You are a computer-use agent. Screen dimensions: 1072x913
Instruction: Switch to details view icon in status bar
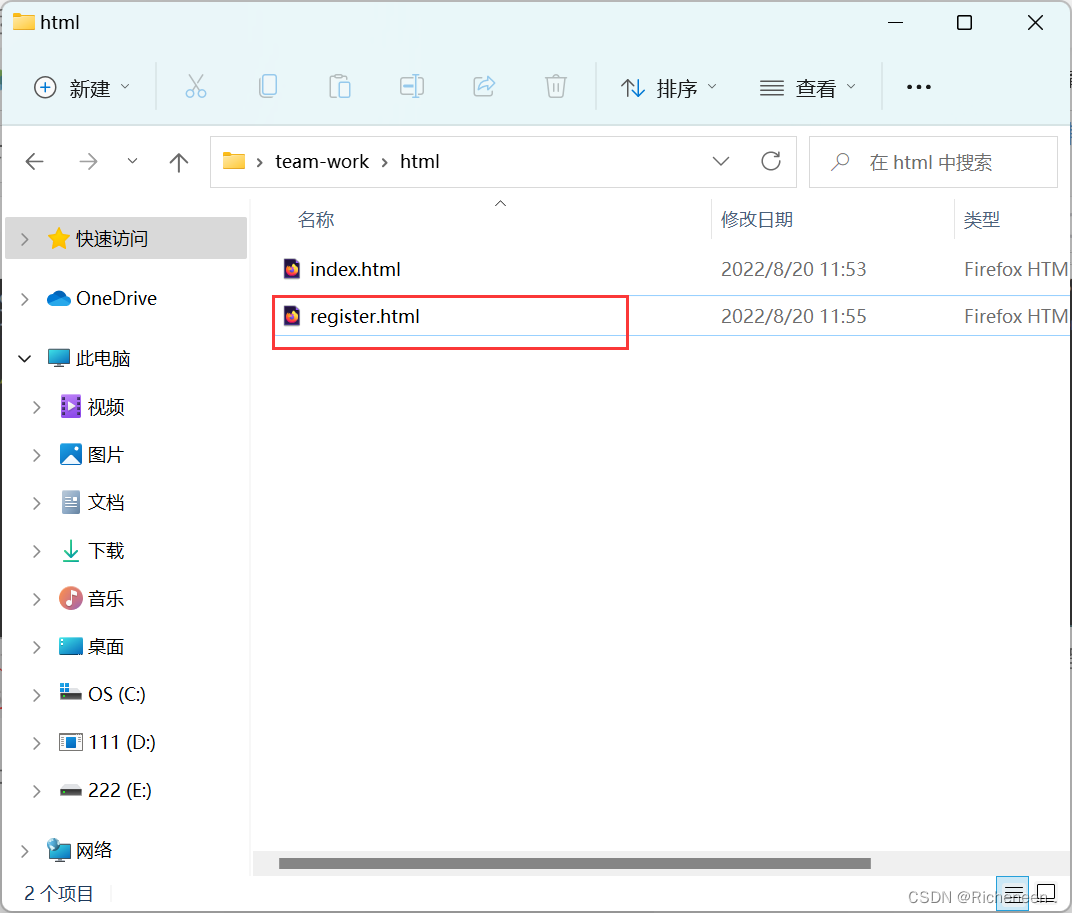[x=1013, y=893]
